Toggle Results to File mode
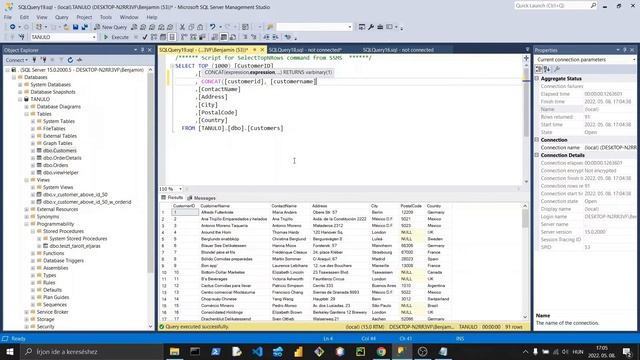 (233, 37)
